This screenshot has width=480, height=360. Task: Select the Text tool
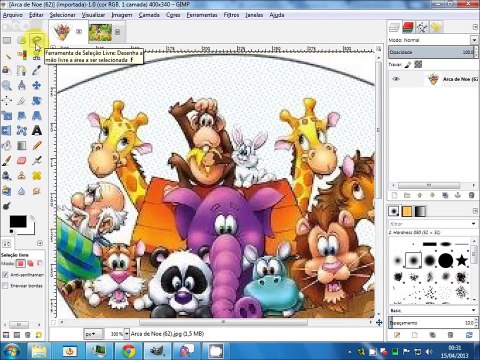[36, 130]
